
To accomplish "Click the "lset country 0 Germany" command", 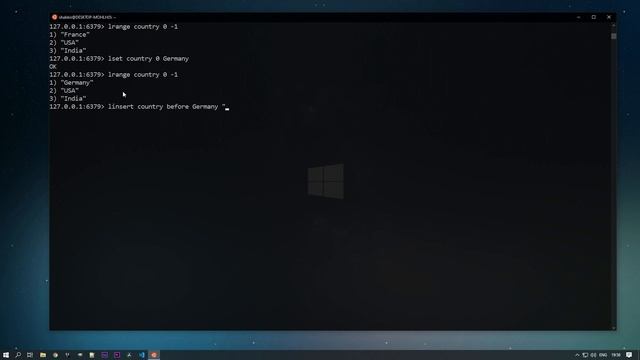I will (x=148, y=59).
